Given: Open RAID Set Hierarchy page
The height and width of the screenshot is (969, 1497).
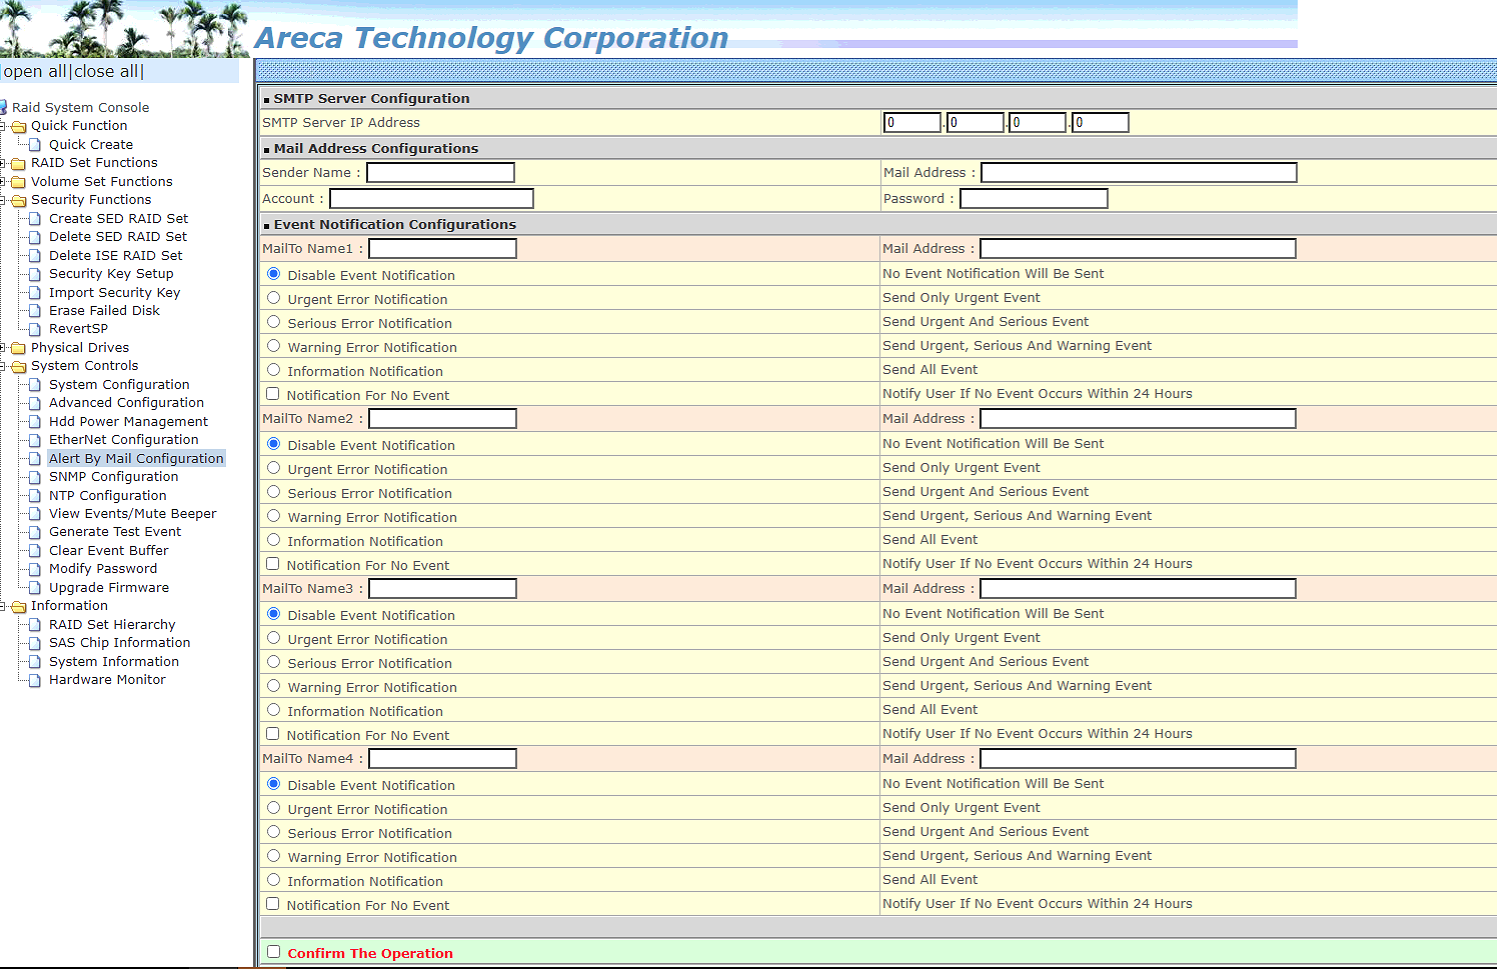Looking at the screenshot, I should tap(112, 625).
